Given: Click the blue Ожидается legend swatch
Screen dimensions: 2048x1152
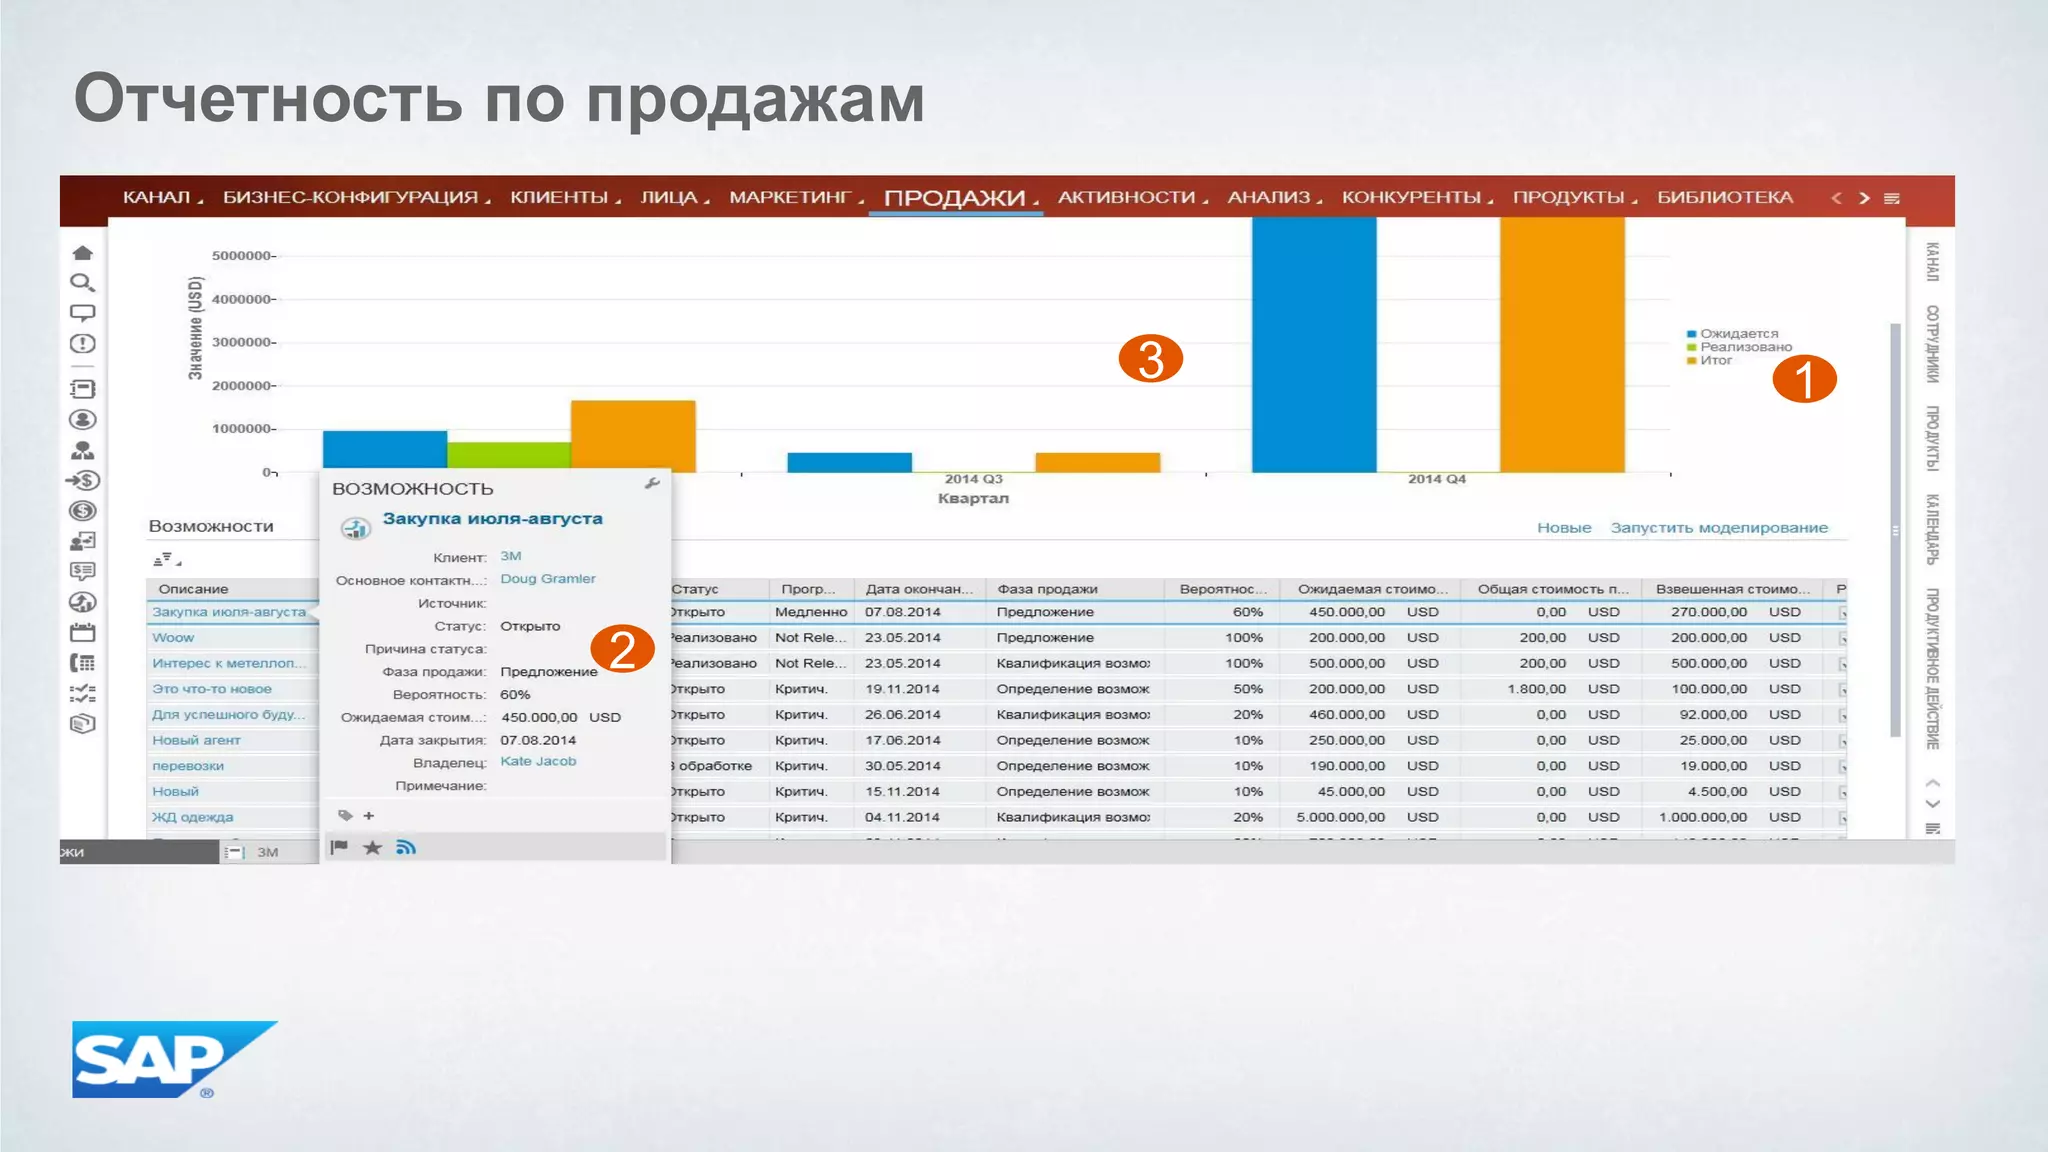Looking at the screenshot, I should pos(1691,334).
